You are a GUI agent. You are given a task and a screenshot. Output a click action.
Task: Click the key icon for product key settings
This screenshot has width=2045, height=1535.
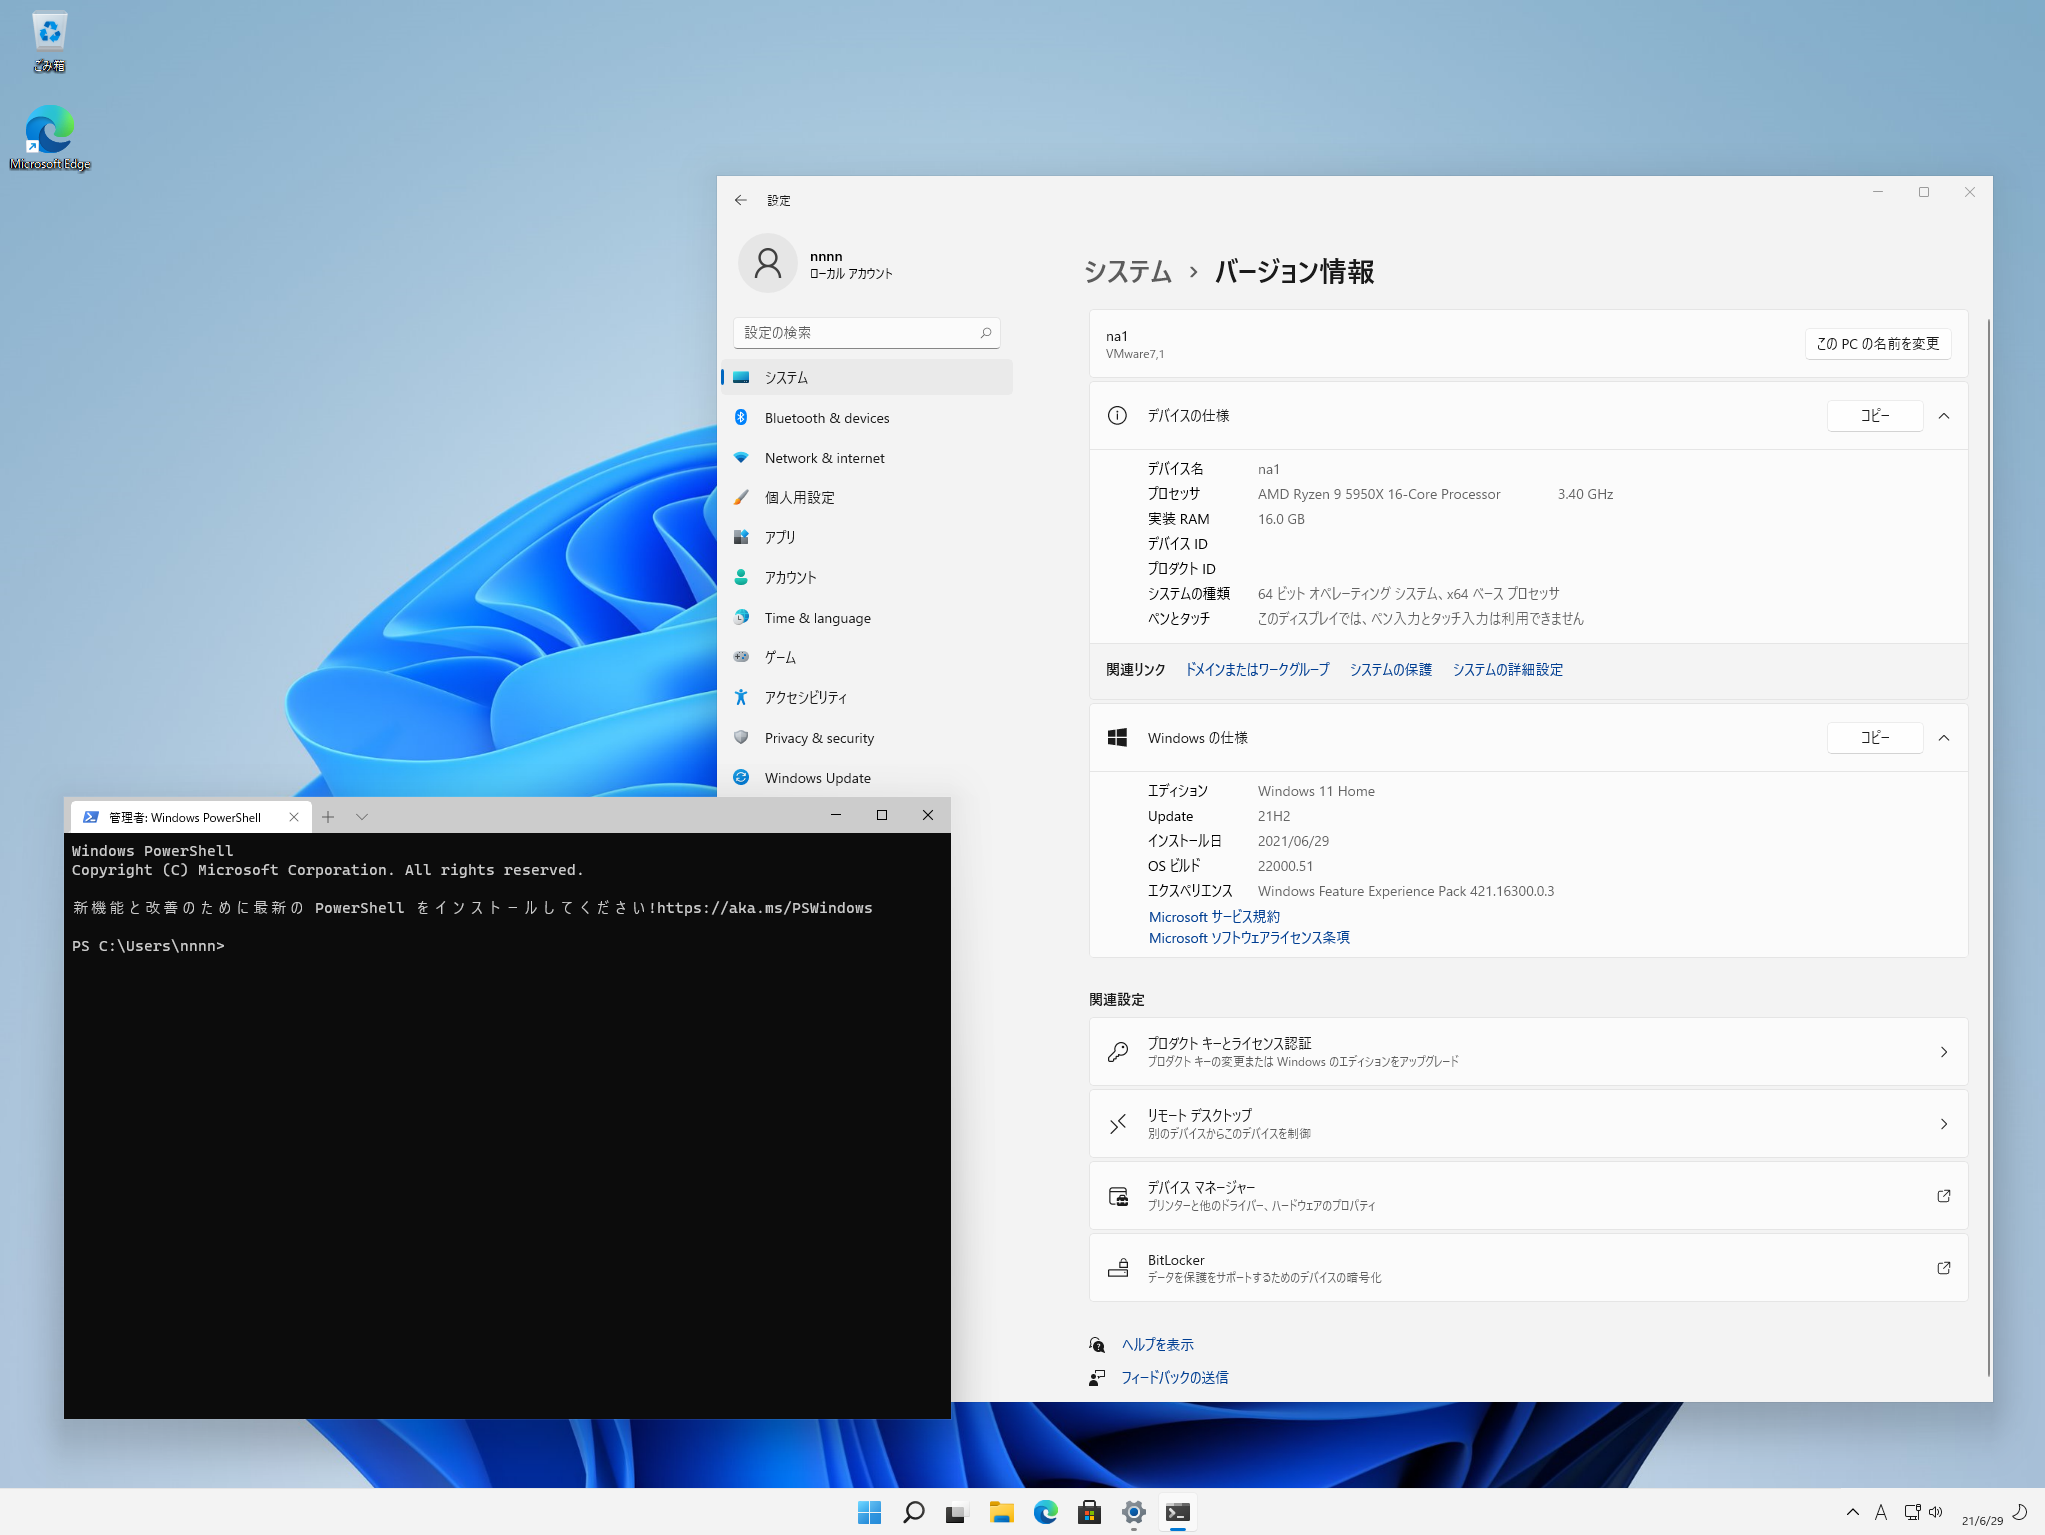[x=1118, y=1052]
